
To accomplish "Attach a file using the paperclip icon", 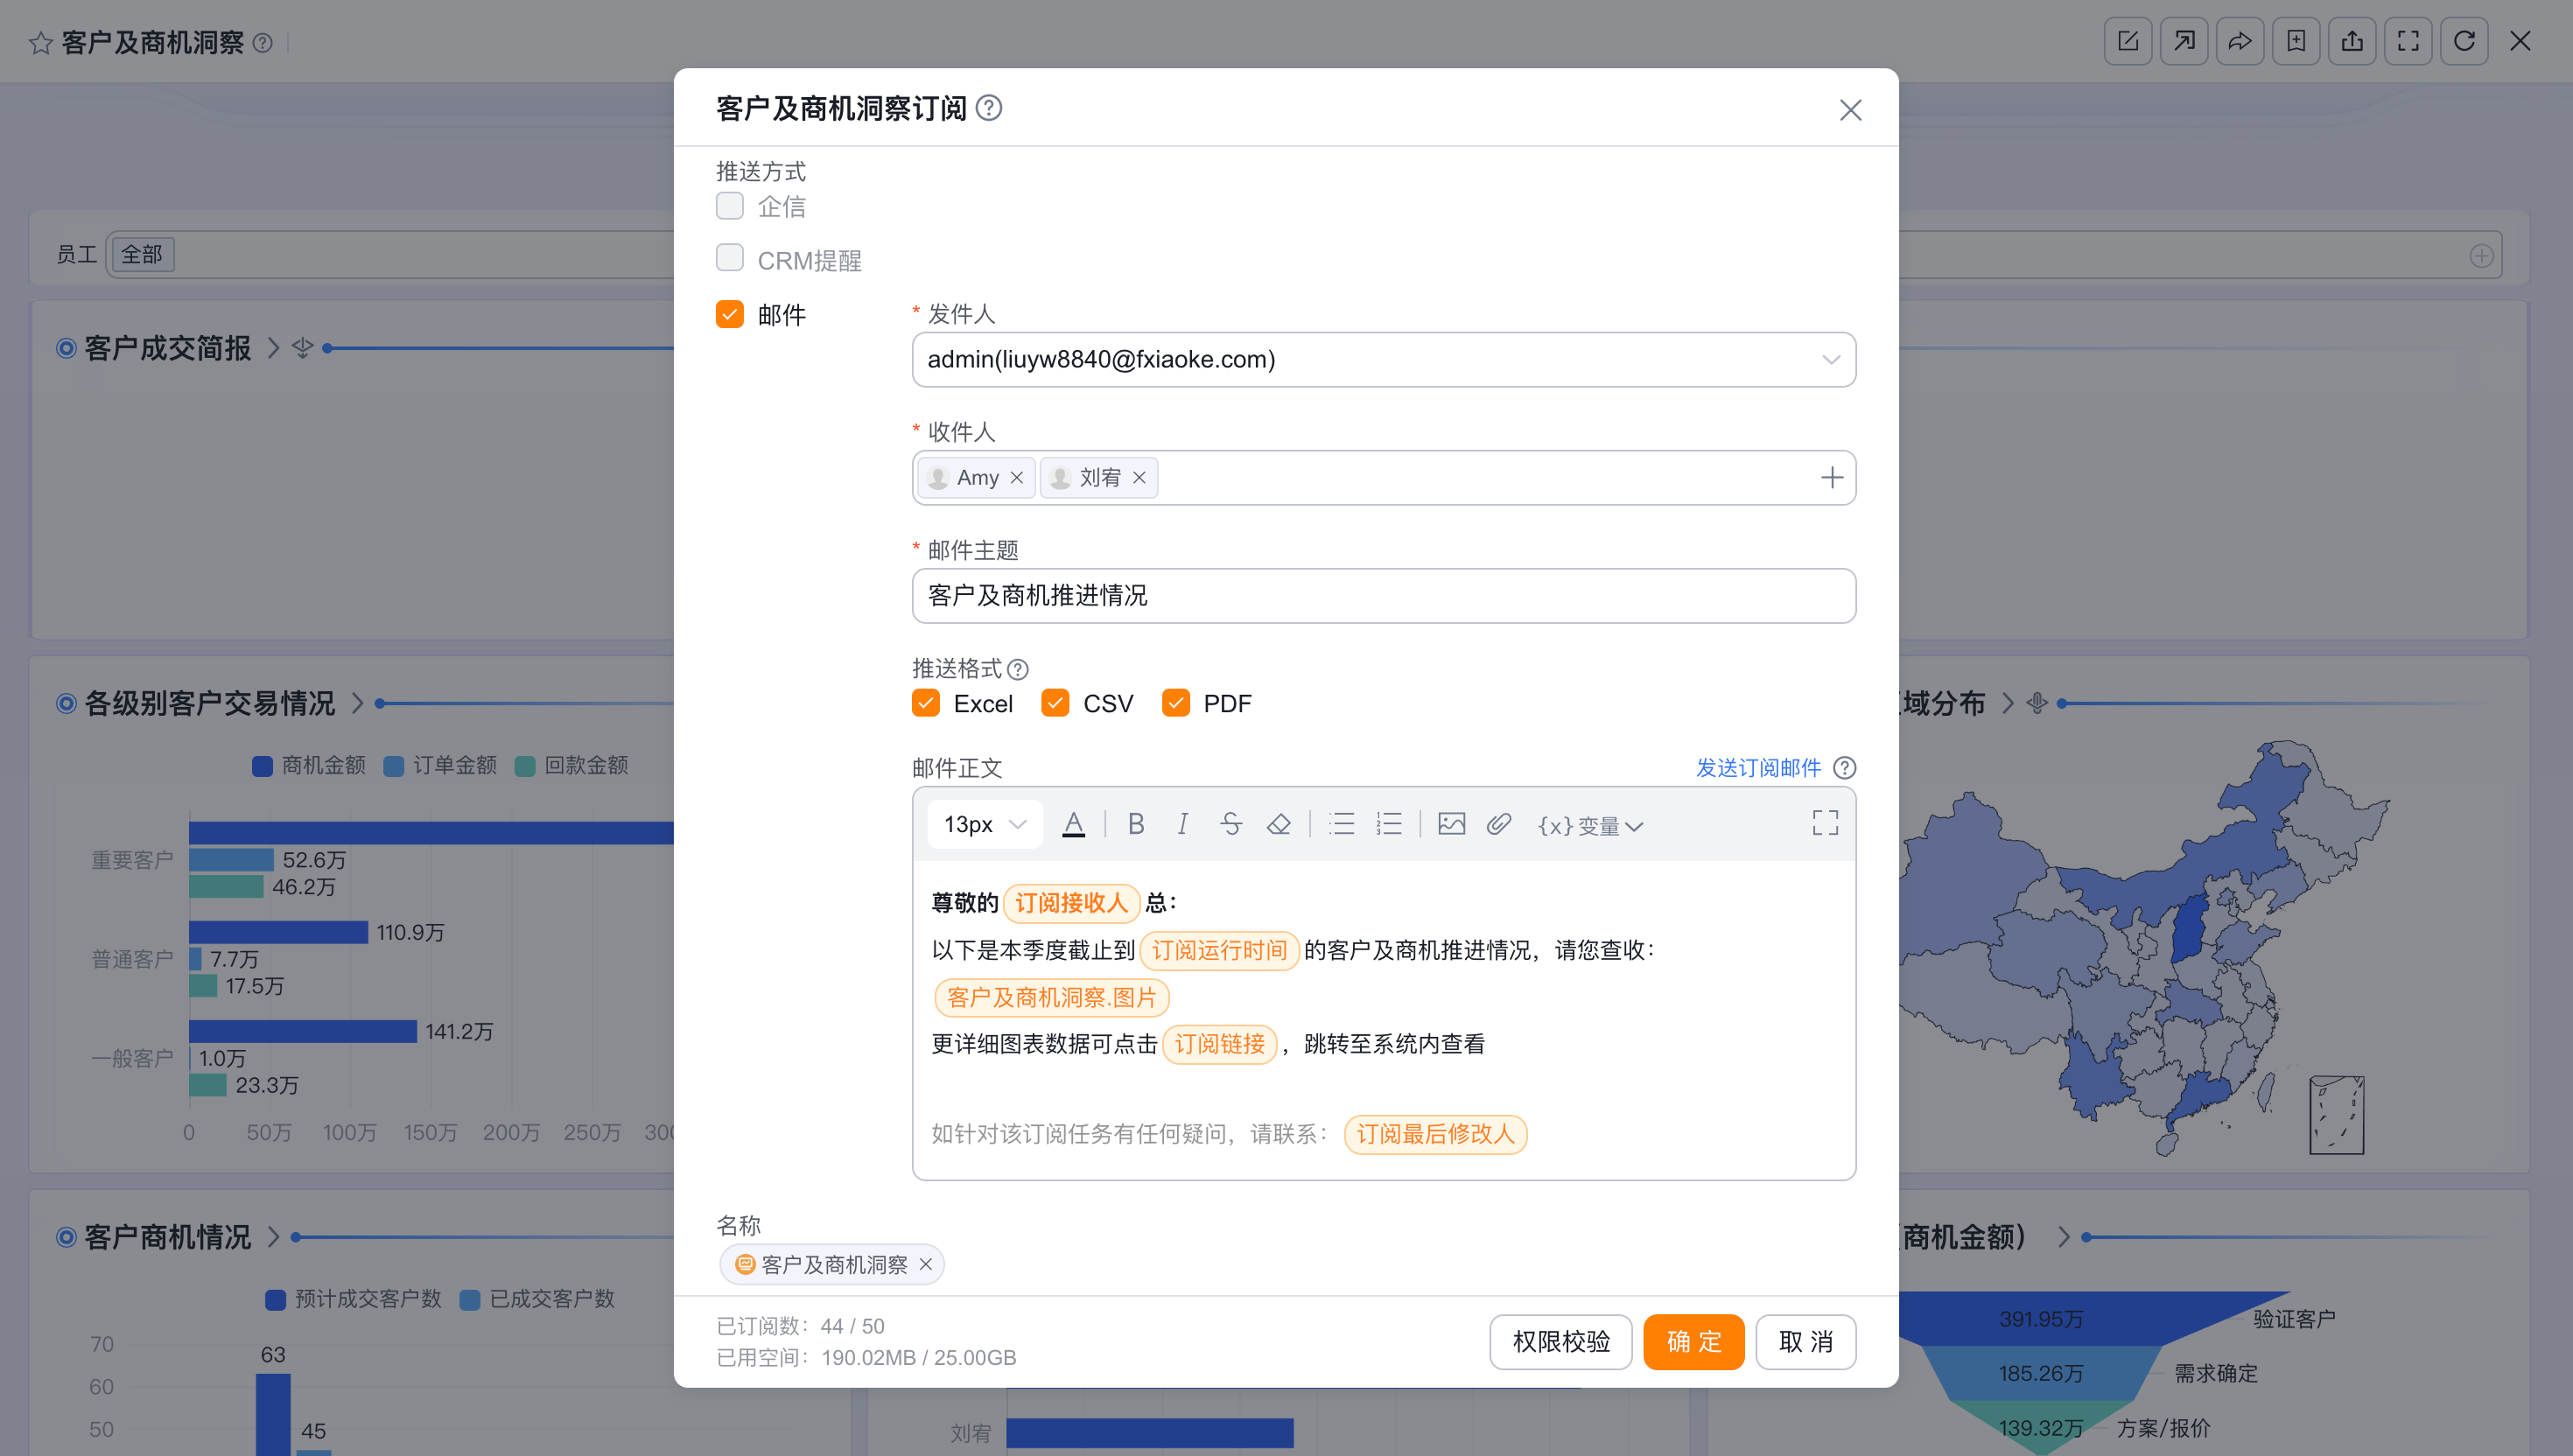I will (1498, 824).
